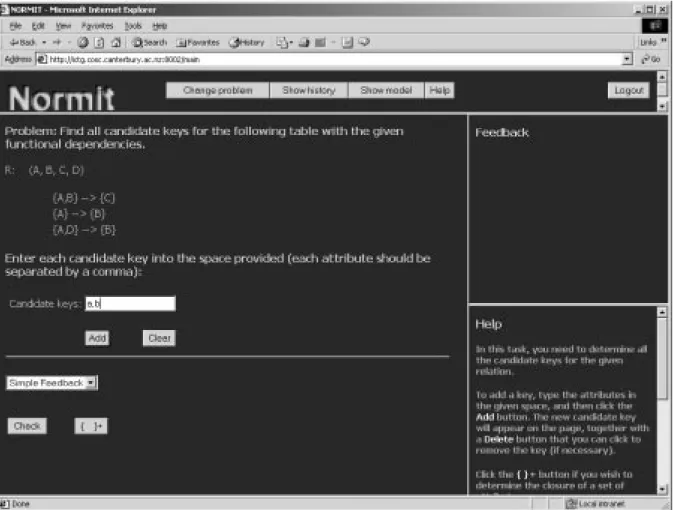
Task: Click the Normit Help button
Action: click(440, 90)
